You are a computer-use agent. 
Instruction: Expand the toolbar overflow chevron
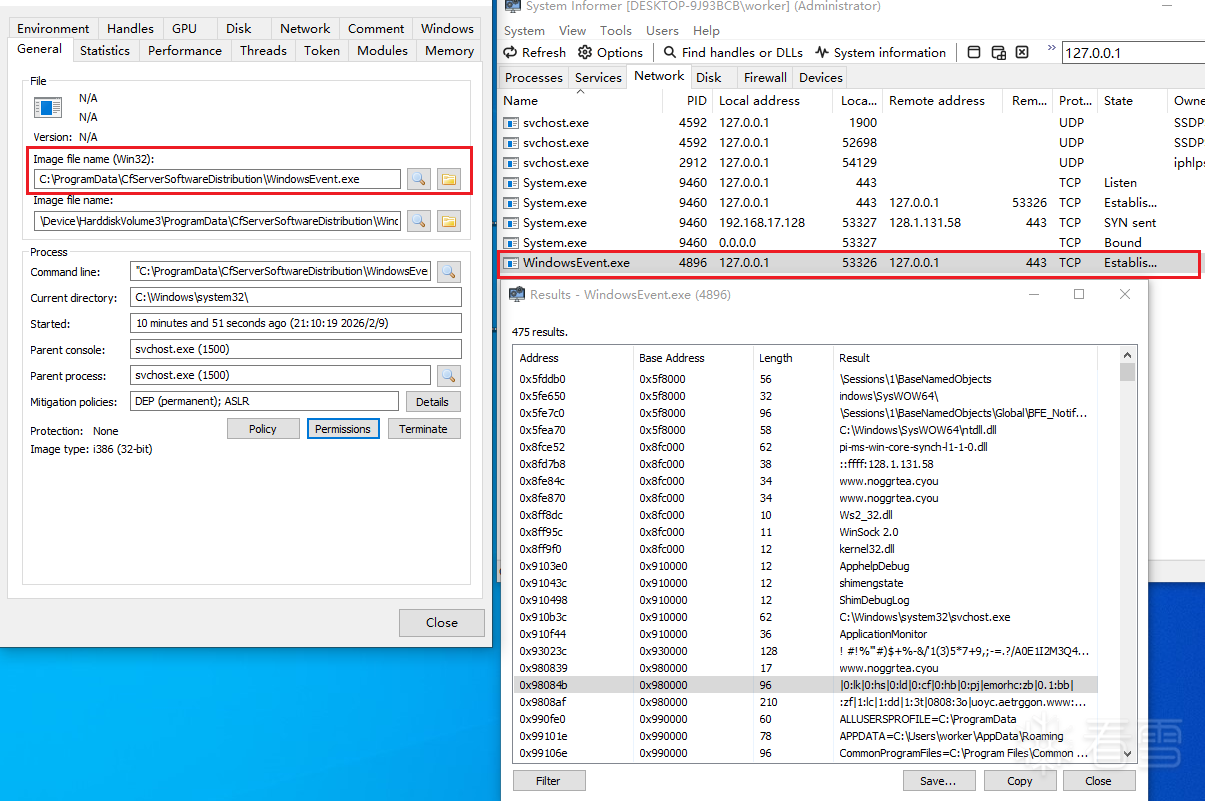[x=1051, y=48]
